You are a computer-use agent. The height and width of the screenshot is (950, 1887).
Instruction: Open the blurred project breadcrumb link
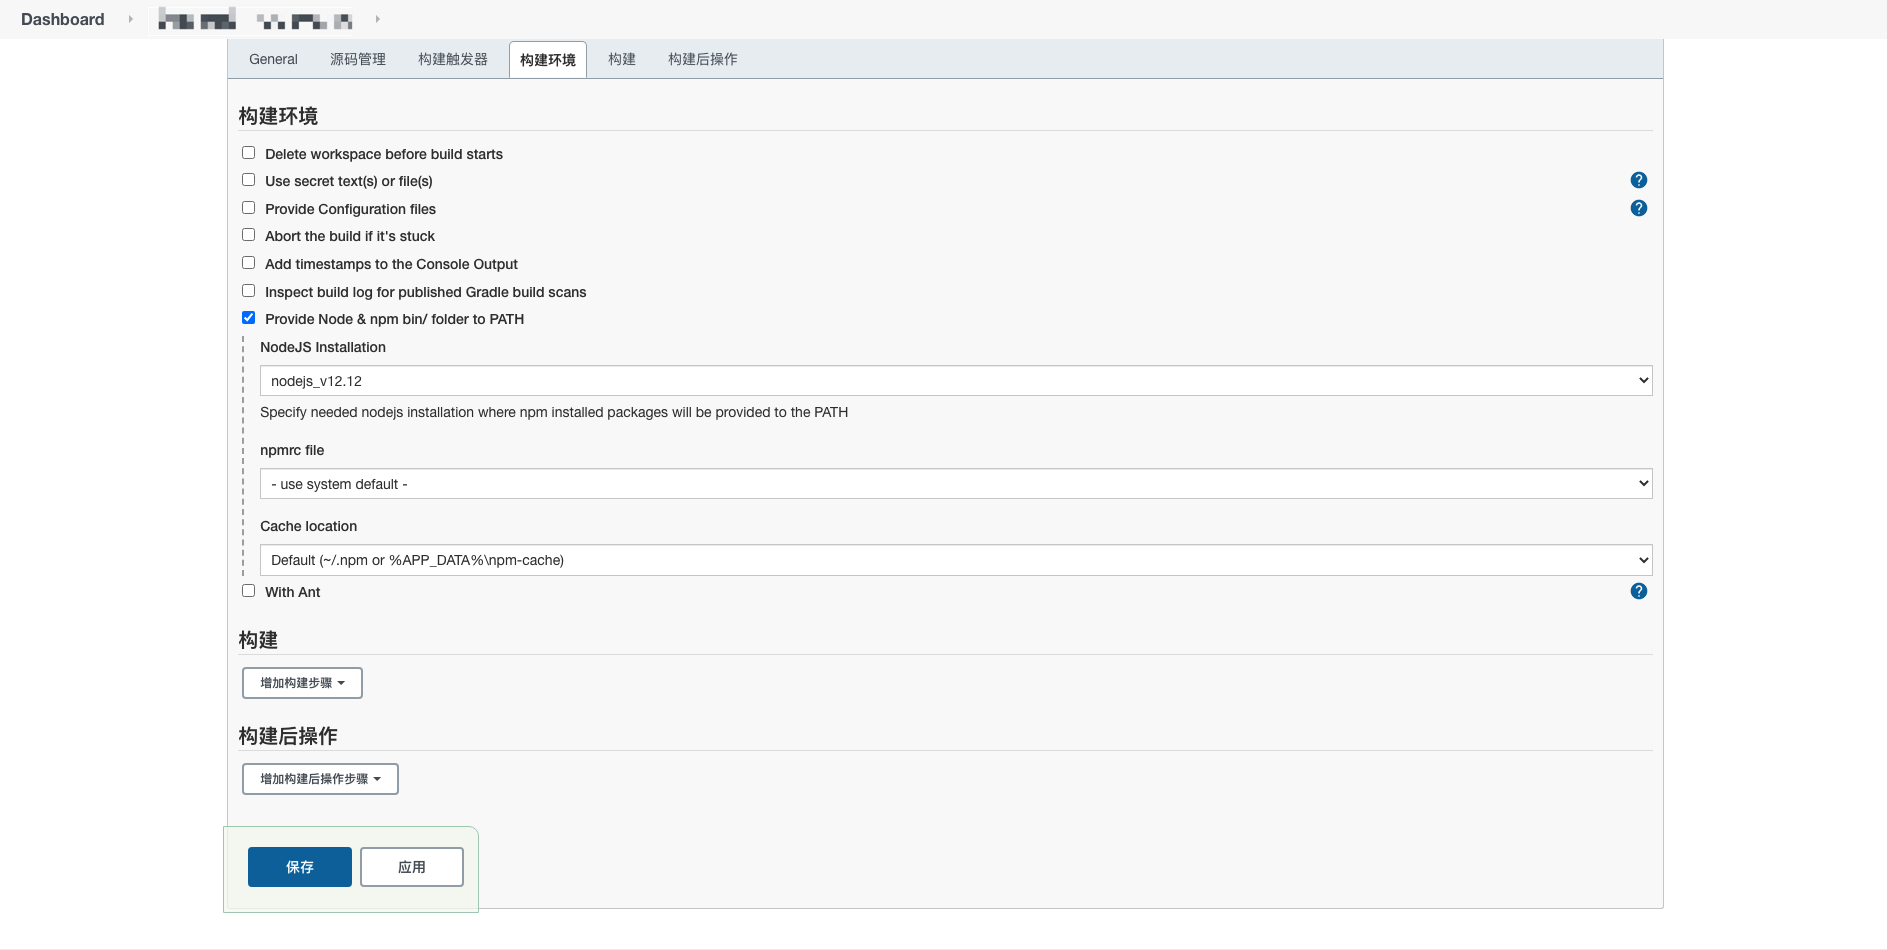click(256, 19)
